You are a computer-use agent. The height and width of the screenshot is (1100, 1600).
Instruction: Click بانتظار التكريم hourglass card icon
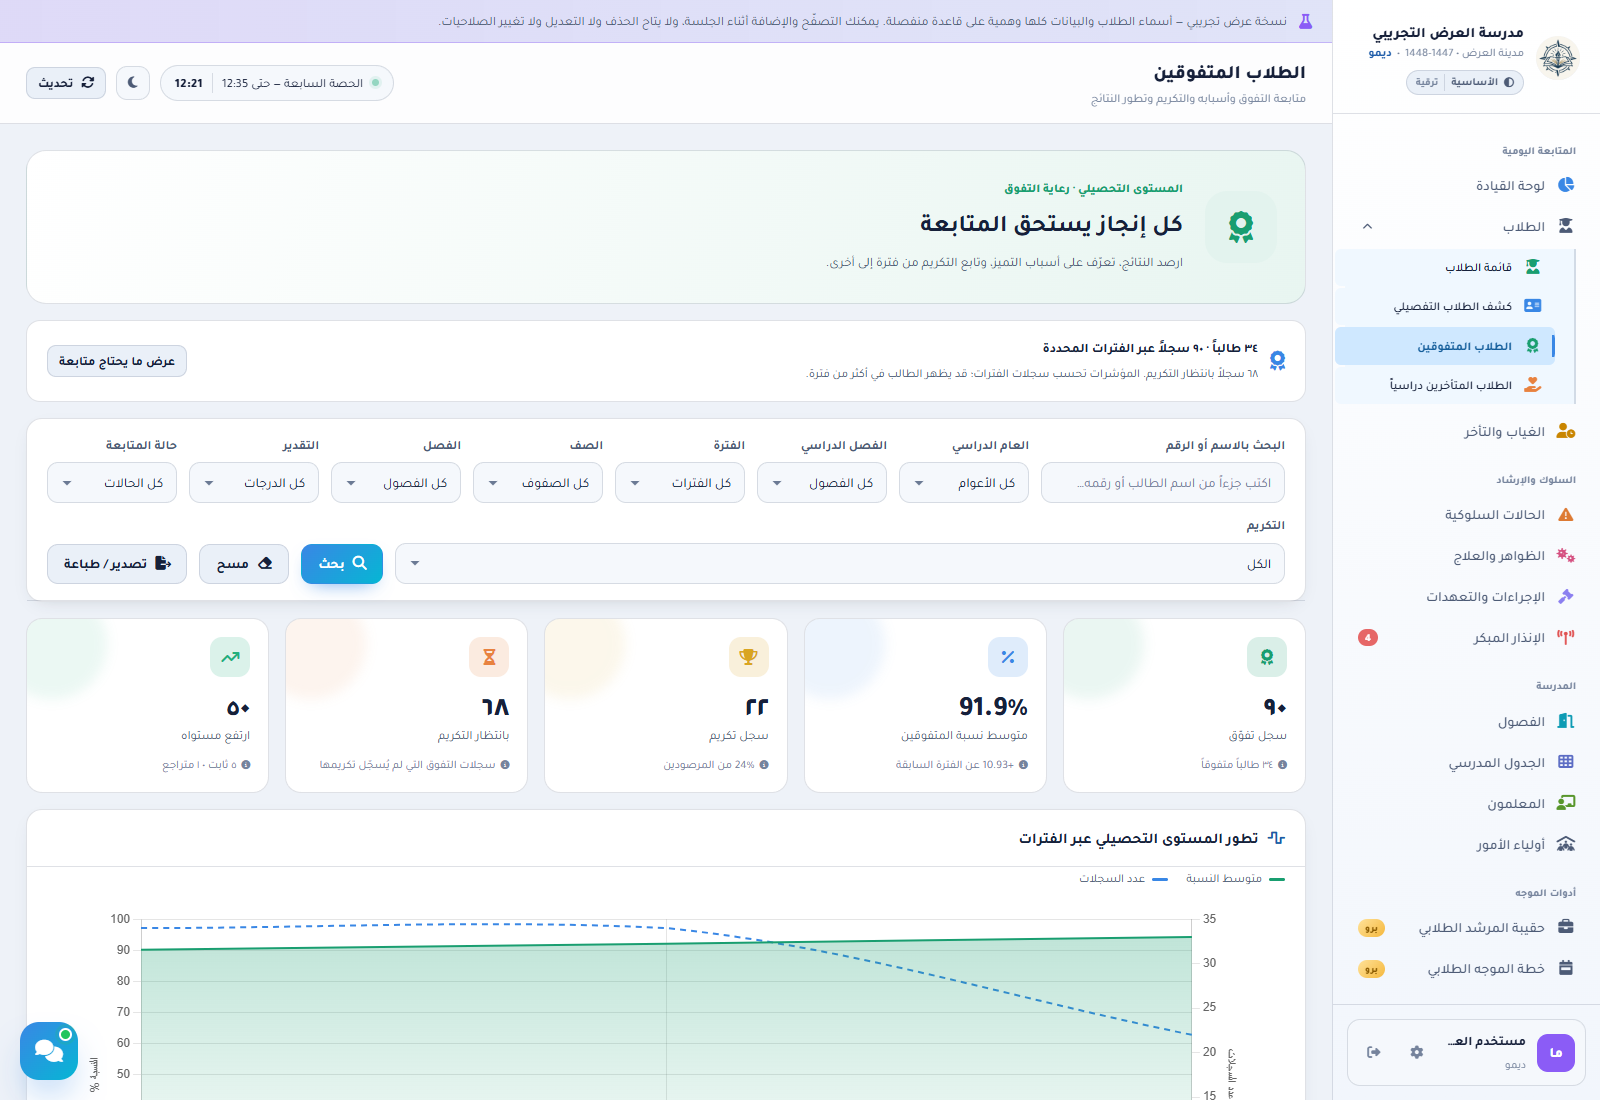tap(489, 657)
